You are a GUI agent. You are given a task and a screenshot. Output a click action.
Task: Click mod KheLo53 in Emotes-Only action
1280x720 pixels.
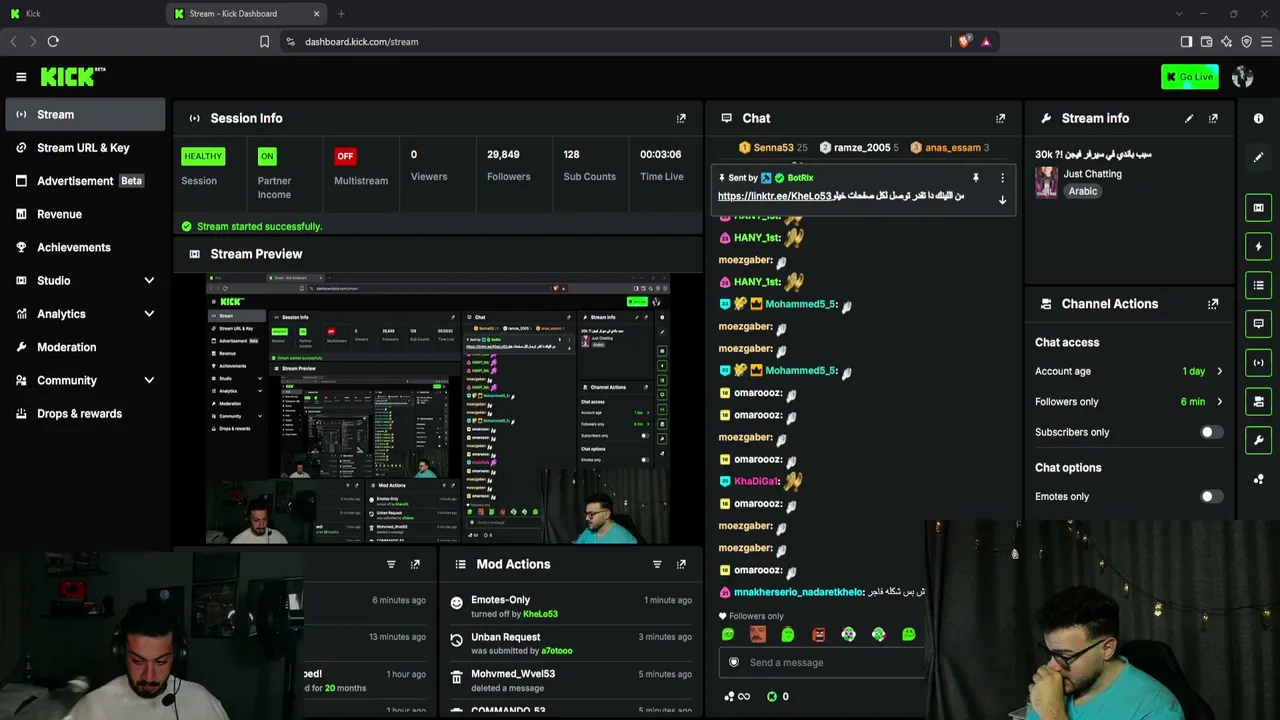pyautogui.click(x=540, y=614)
